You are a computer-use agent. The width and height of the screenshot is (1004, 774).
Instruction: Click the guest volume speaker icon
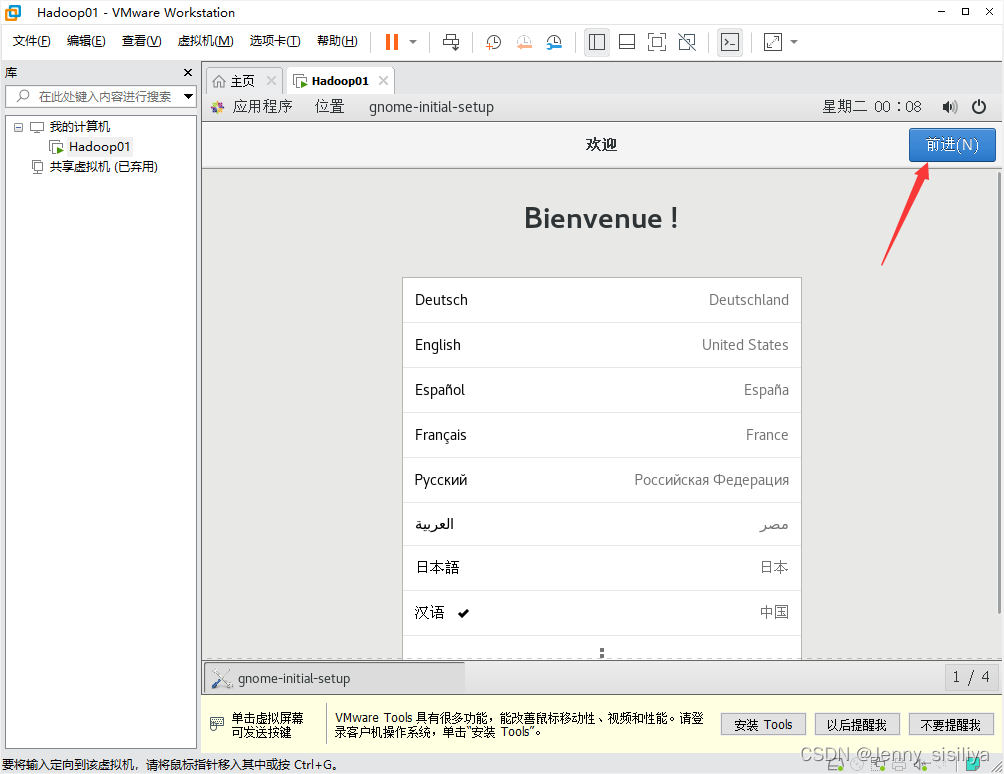pos(950,107)
